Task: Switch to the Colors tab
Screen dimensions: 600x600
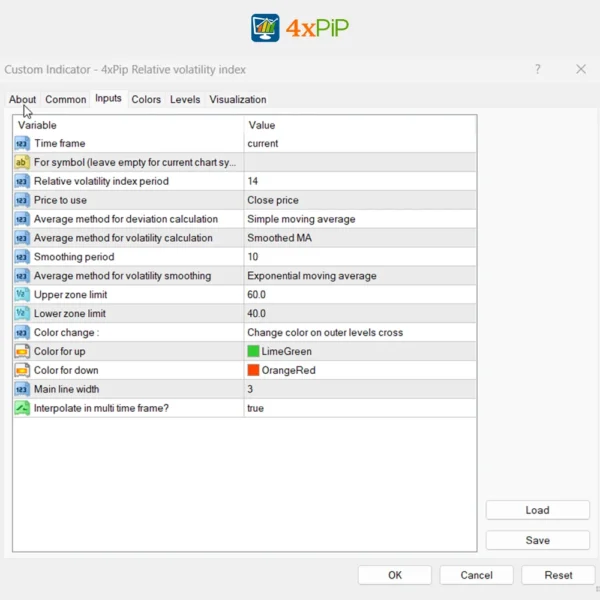Action: tap(146, 99)
